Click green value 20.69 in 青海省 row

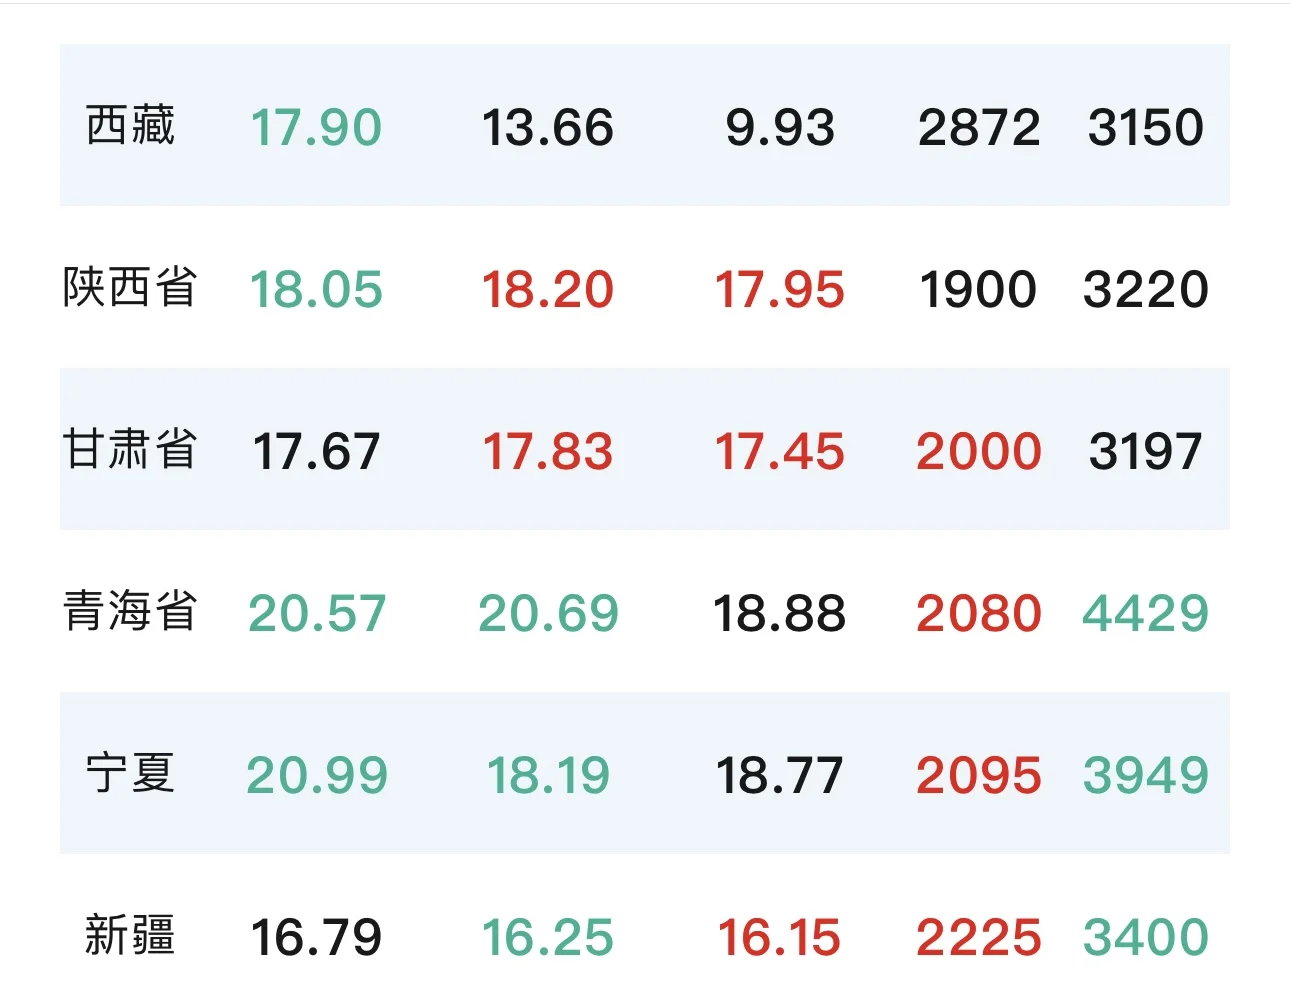point(548,614)
